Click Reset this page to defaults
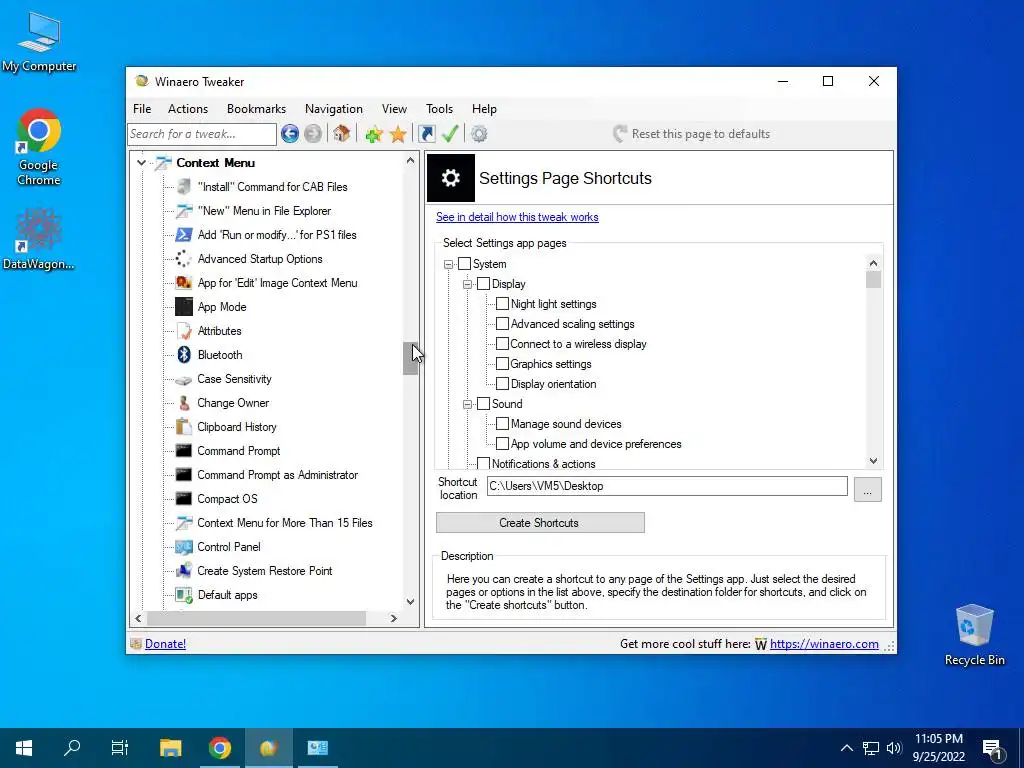 click(692, 134)
